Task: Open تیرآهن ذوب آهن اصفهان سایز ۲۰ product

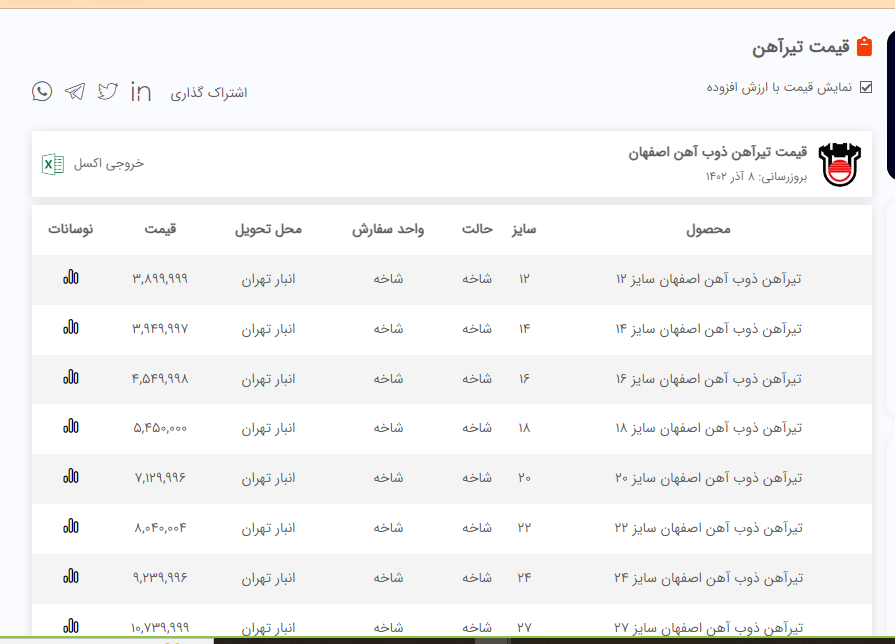Action: tap(708, 479)
